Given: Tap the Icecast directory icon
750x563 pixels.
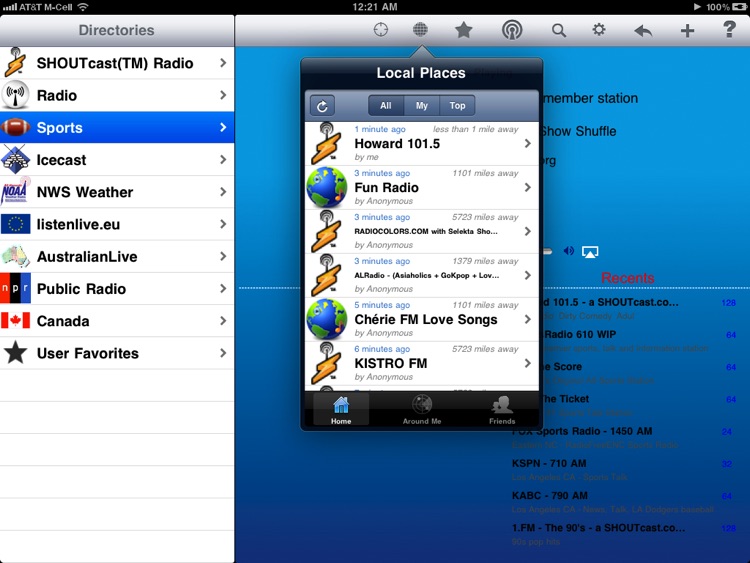Looking at the screenshot, I should tap(15, 159).
